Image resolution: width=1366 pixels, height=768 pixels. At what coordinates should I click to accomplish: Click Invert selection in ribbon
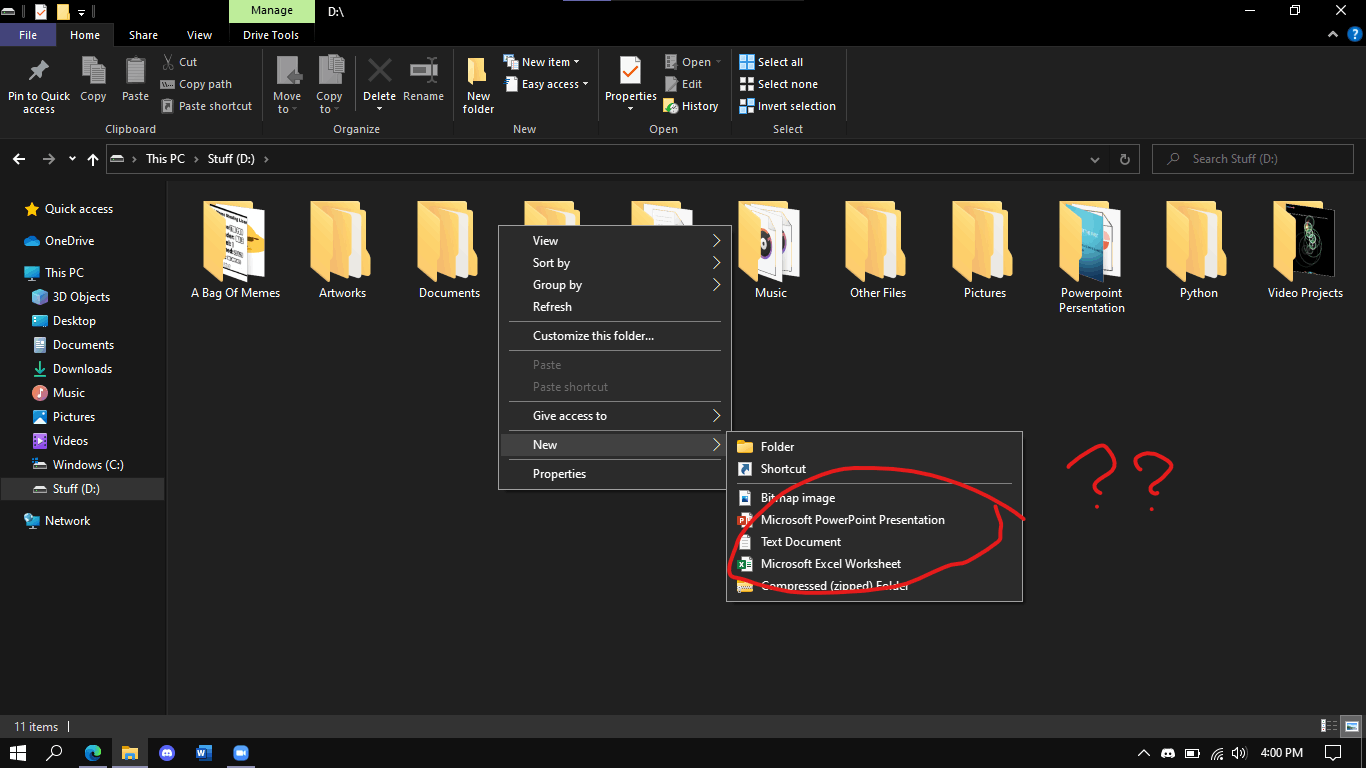pos(787,106)
